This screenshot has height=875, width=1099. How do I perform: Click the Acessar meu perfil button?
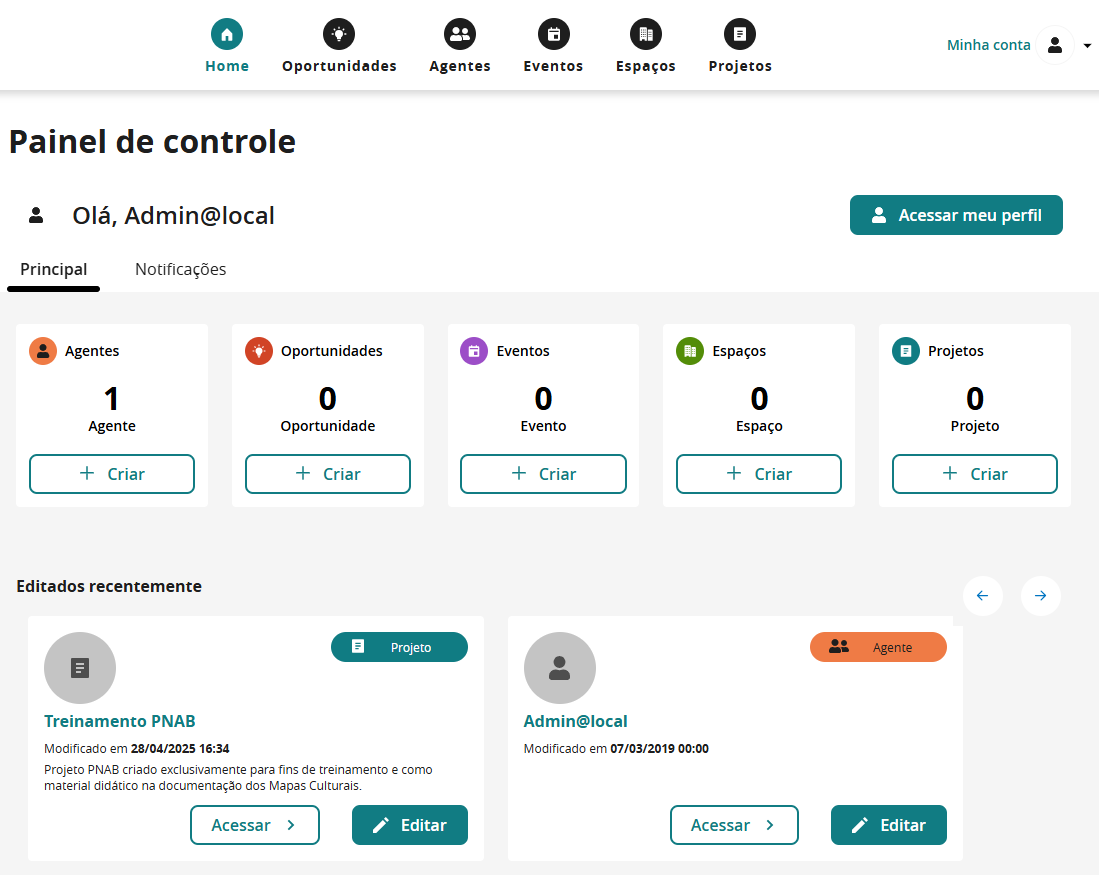956,214
